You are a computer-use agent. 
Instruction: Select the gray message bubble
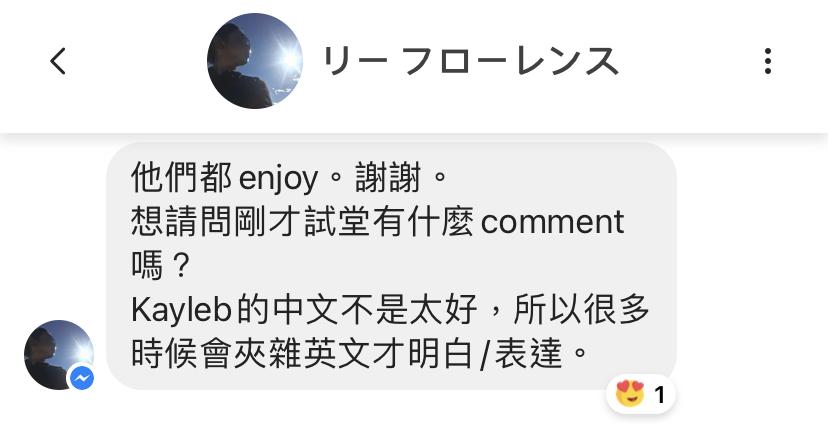coord(391,266)
